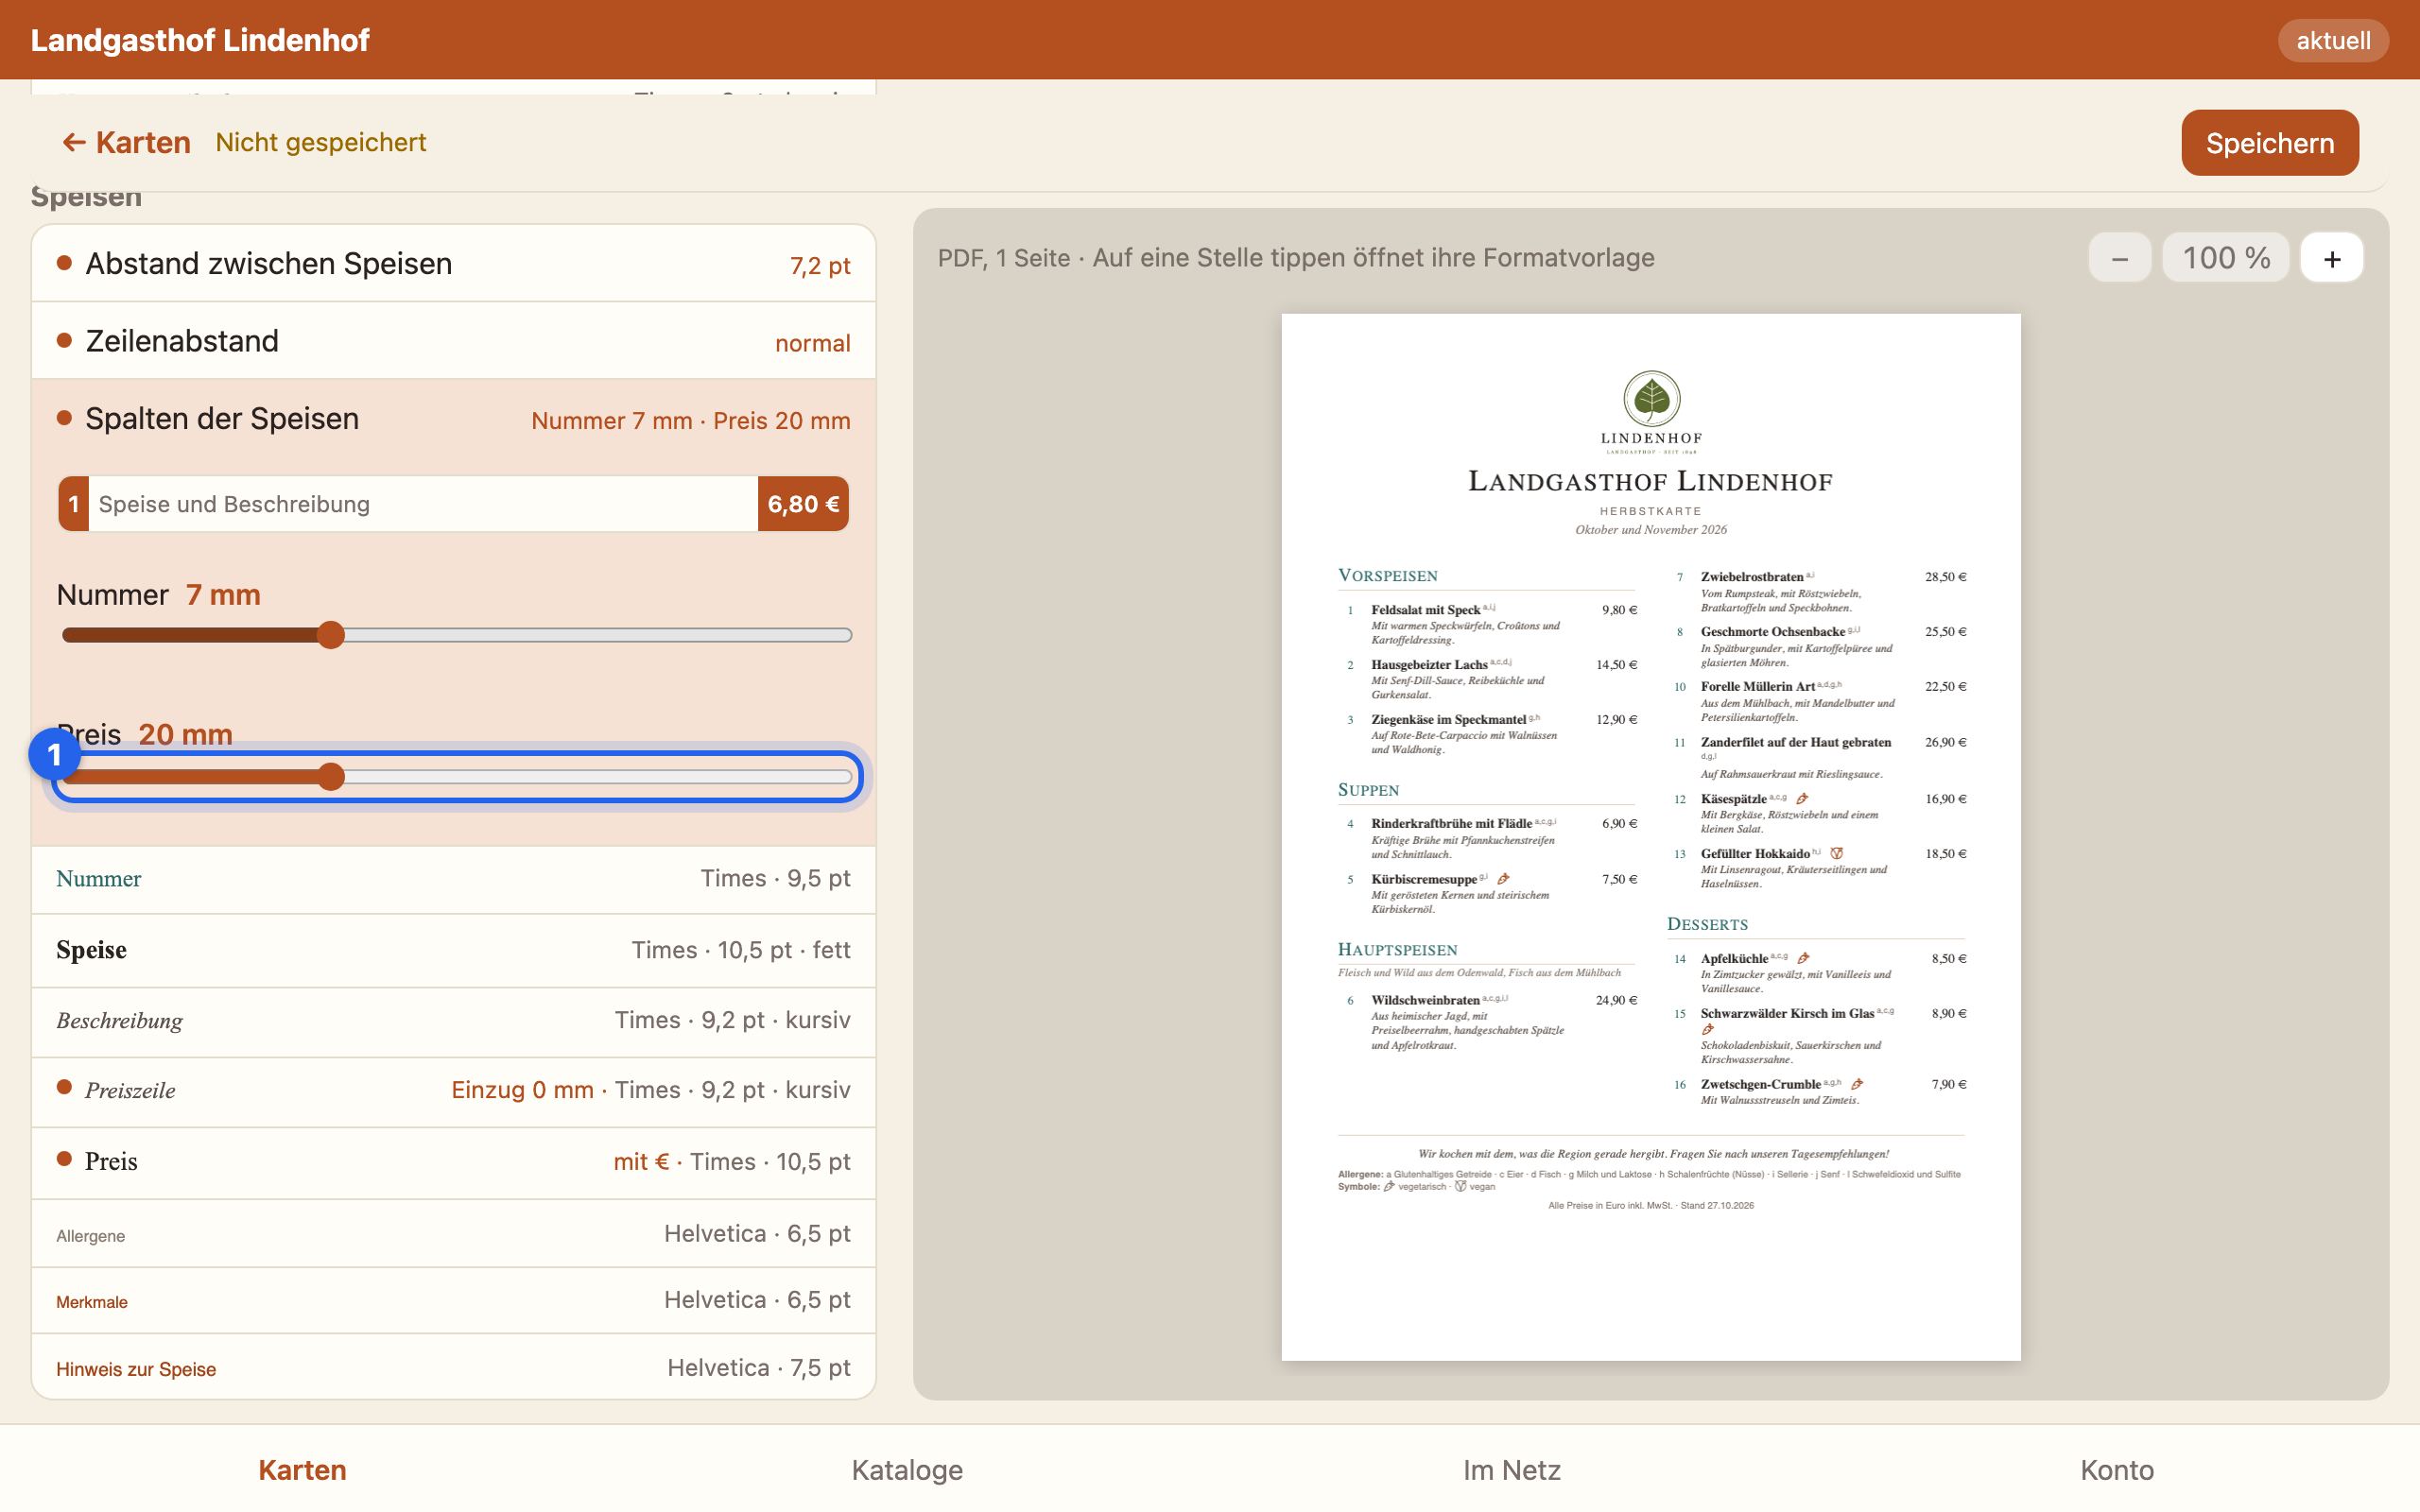Click the vegetarian icon beside Käsespätzle
The image size is (2420, 1512).
point(1802,799)
